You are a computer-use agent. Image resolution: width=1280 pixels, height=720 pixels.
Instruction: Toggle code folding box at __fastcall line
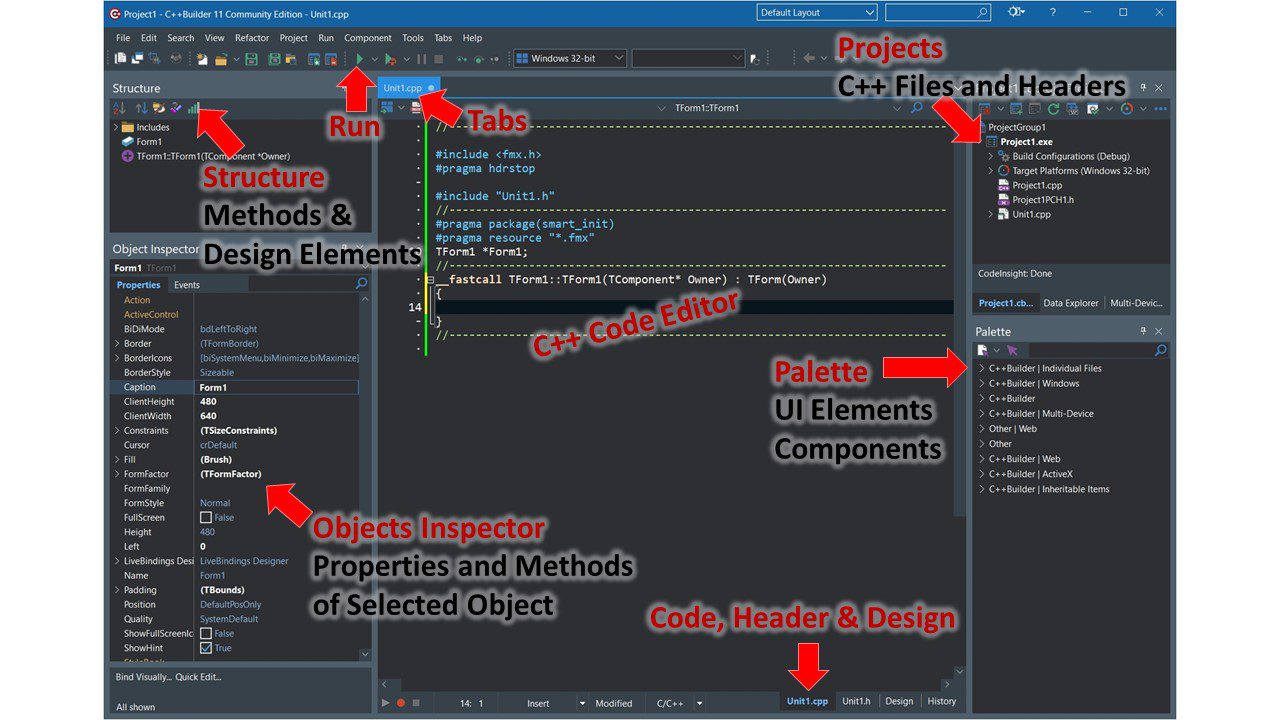pos(430,280)
